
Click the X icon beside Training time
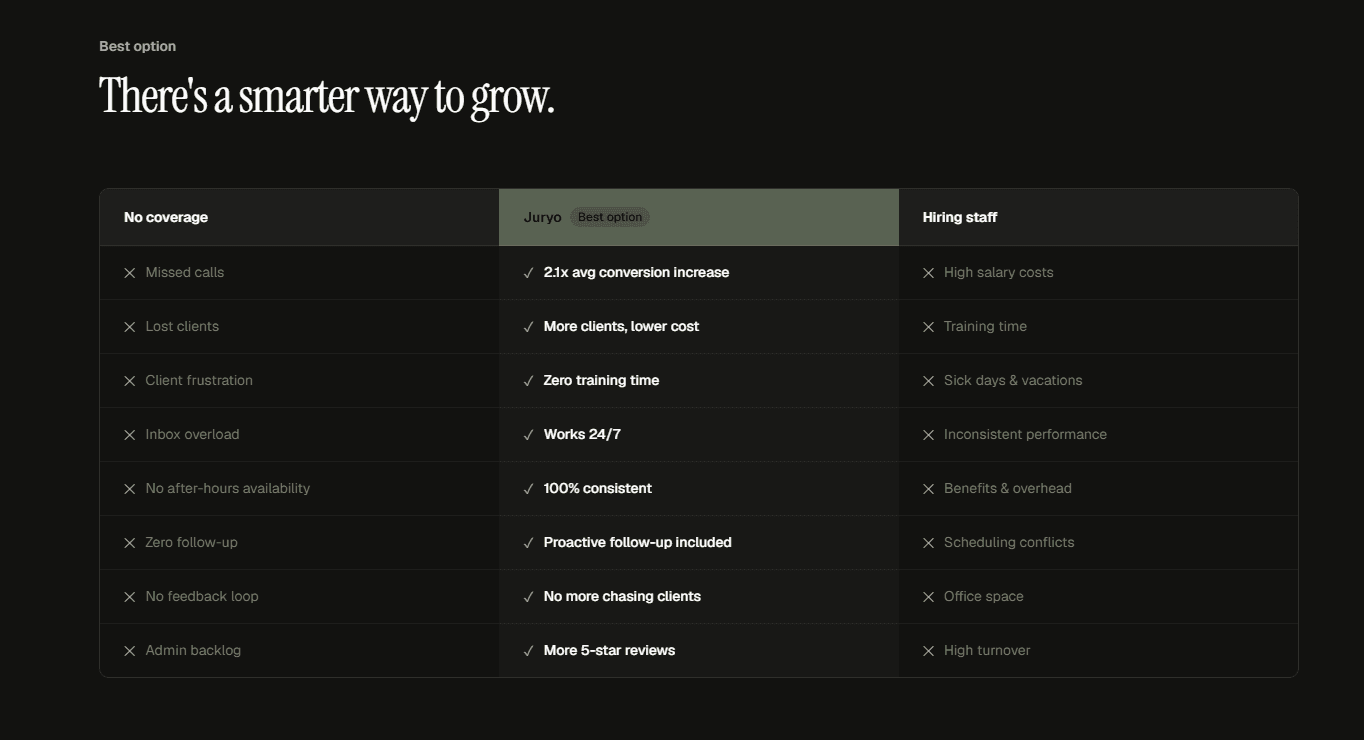(928, 327)
